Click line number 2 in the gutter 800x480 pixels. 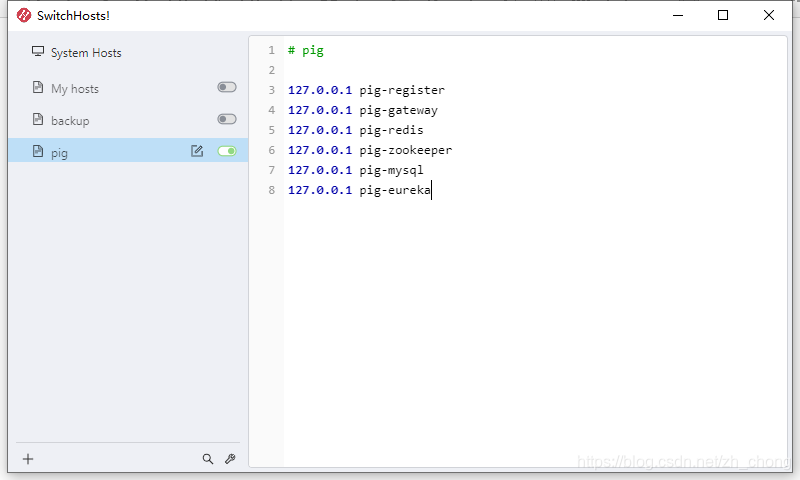pyautogui.click(x=271, y=70)
